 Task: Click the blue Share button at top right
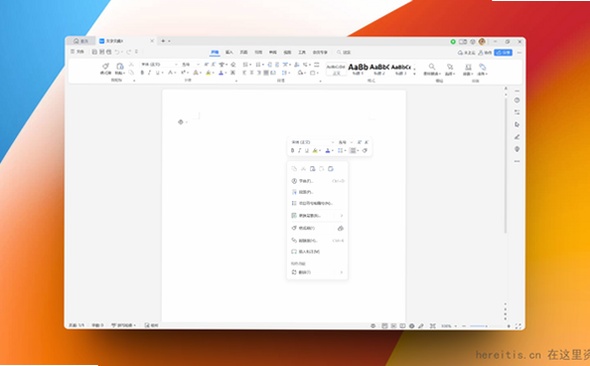point(503,53)
